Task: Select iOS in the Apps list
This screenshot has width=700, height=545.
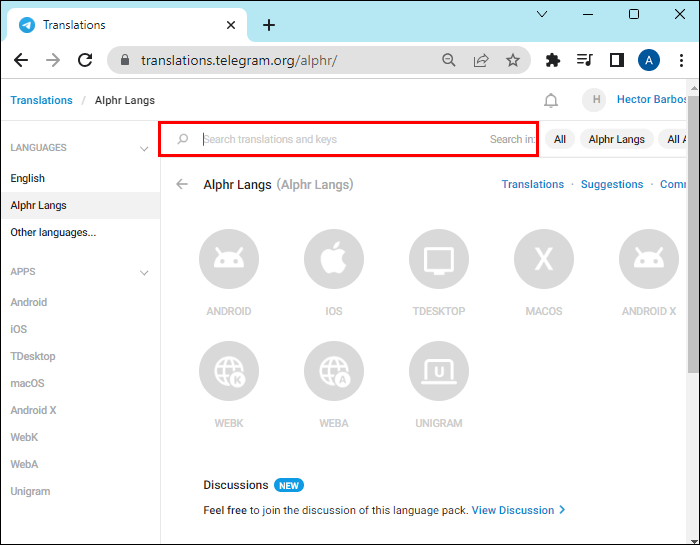Action: point(19,329)
